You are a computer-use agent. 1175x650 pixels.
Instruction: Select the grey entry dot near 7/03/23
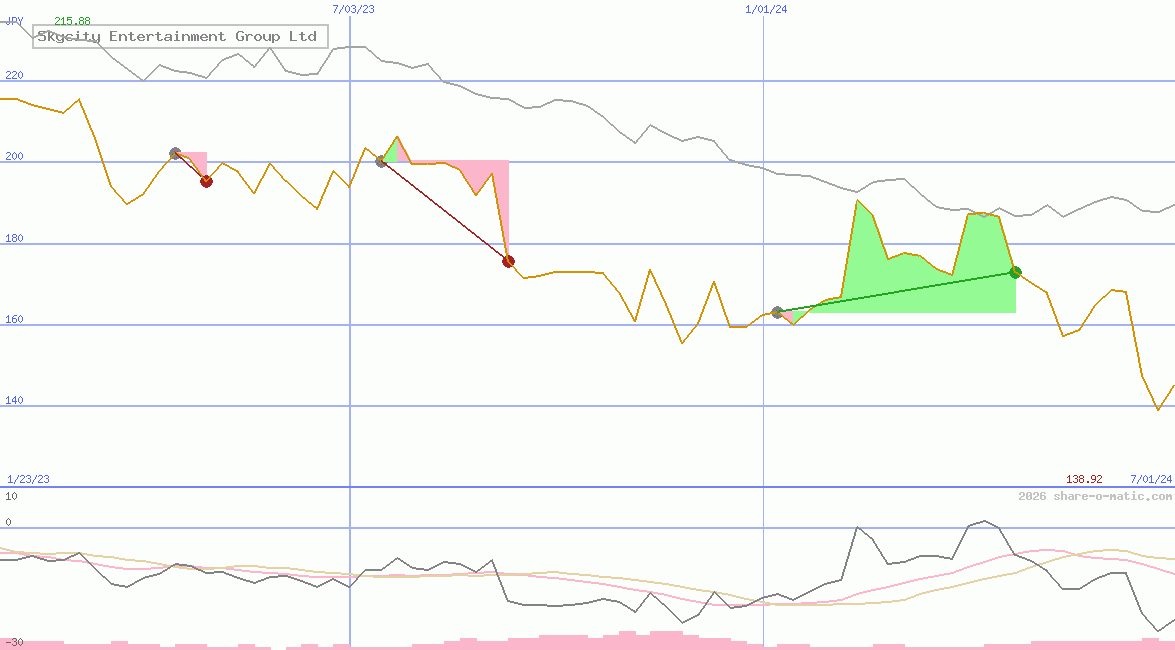(x=381, y=161)
